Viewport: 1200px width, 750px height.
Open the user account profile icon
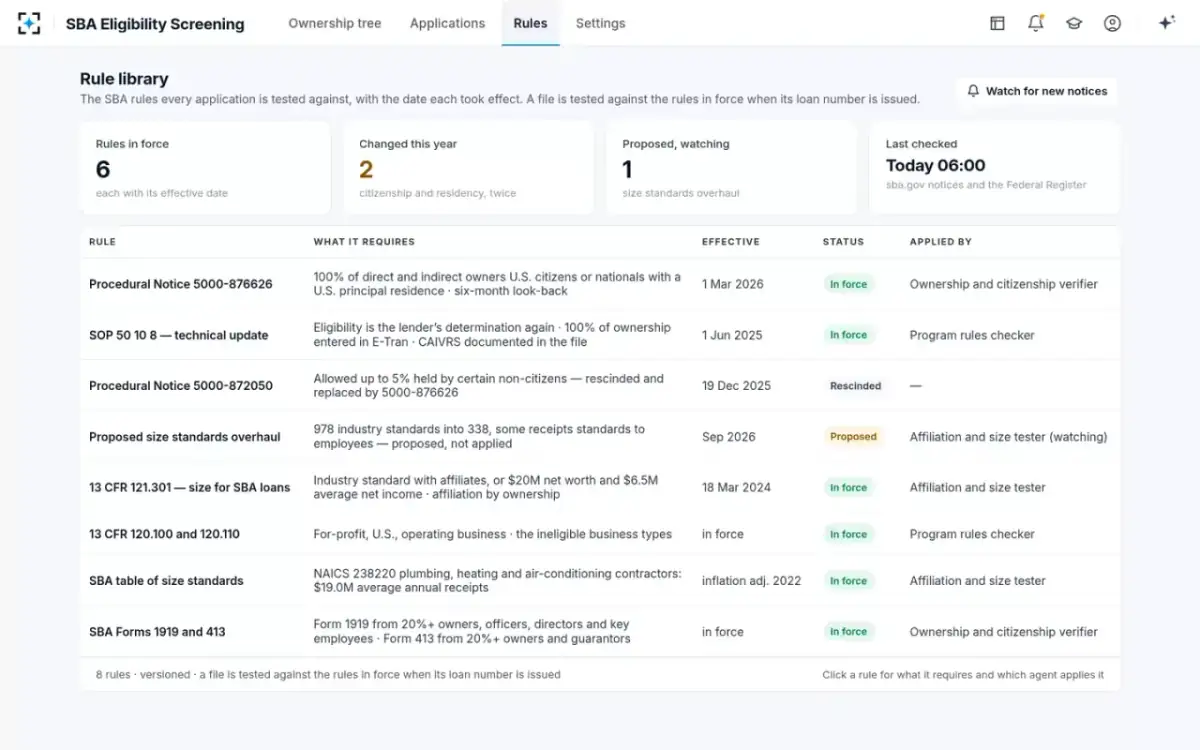click(1112, 23)
